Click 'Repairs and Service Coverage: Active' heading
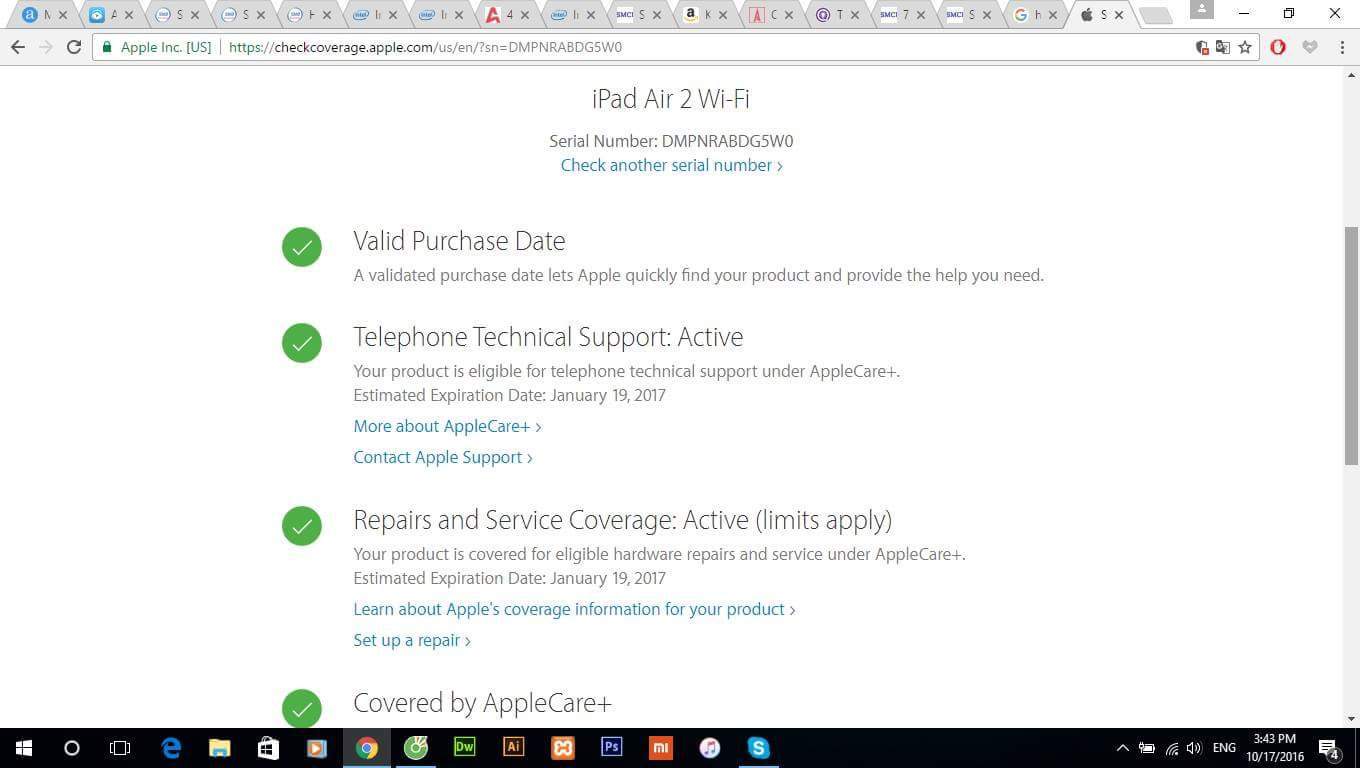 [622, 520]
